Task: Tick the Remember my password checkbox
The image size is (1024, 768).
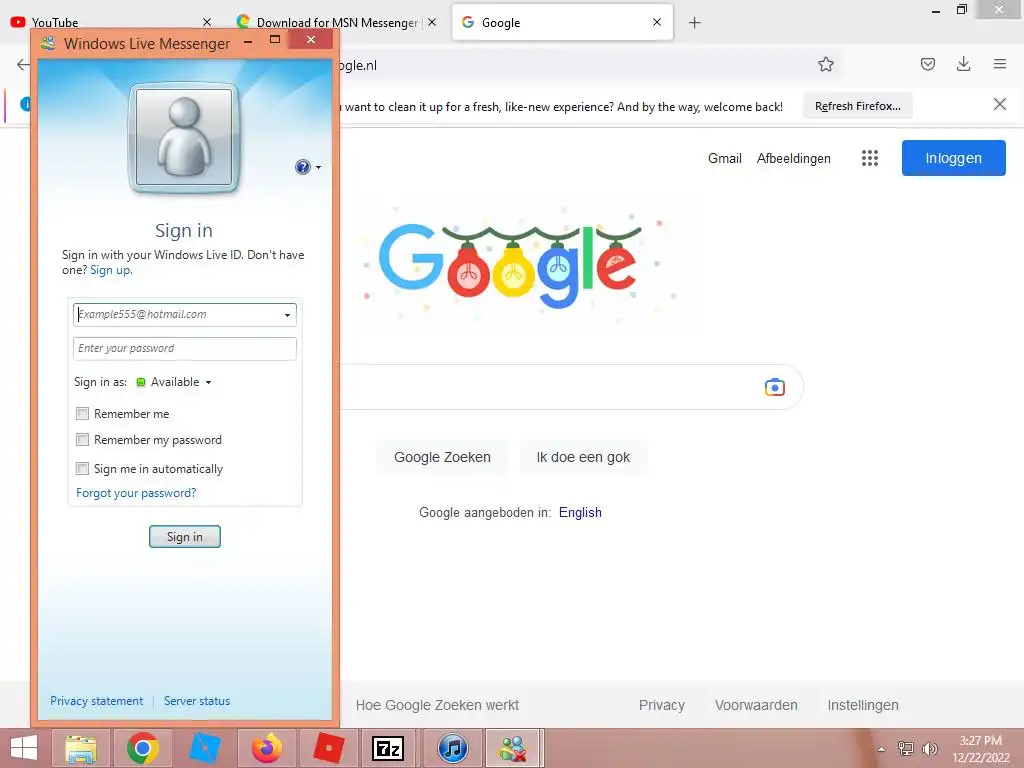Action: pos(82,440)
